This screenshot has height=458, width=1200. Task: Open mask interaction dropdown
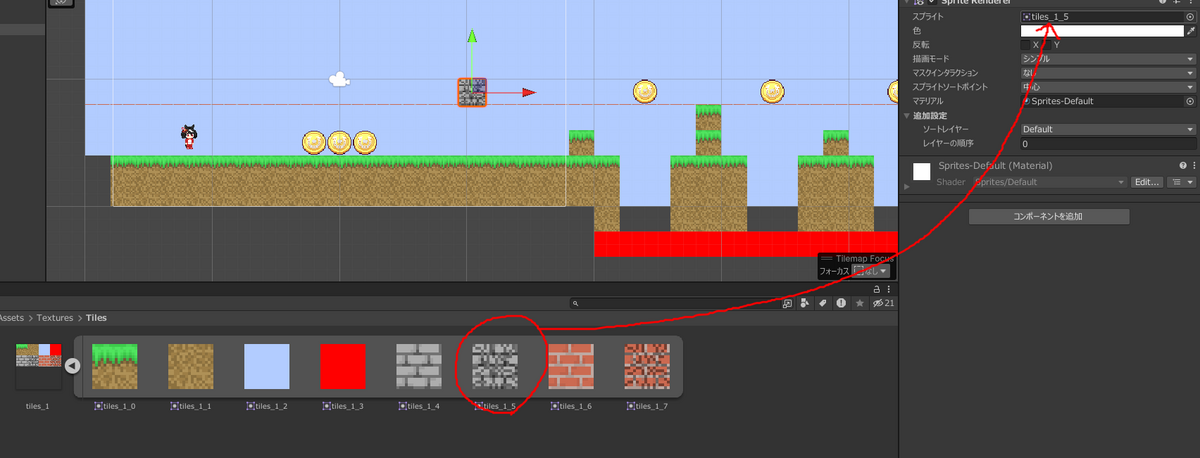[x=1109, y=73]
